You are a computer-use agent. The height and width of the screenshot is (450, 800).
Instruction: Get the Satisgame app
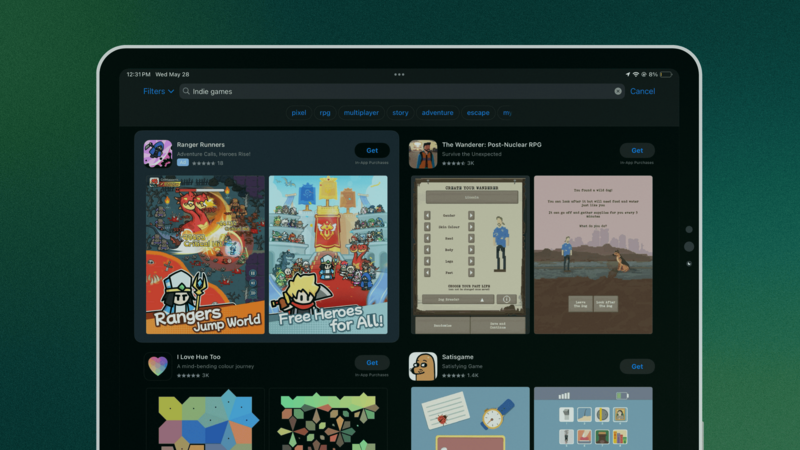pos(637,366)
